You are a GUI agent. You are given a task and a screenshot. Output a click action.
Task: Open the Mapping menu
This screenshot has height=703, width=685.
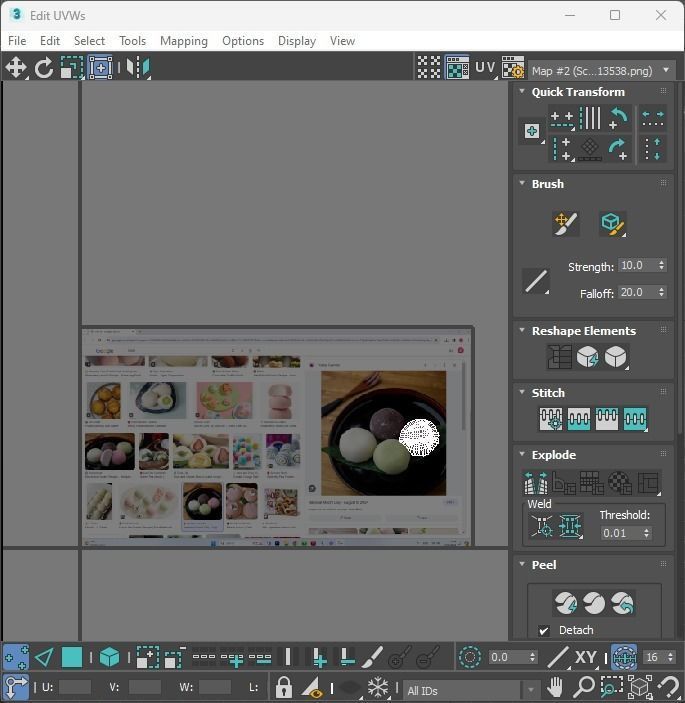coord(184,41)
